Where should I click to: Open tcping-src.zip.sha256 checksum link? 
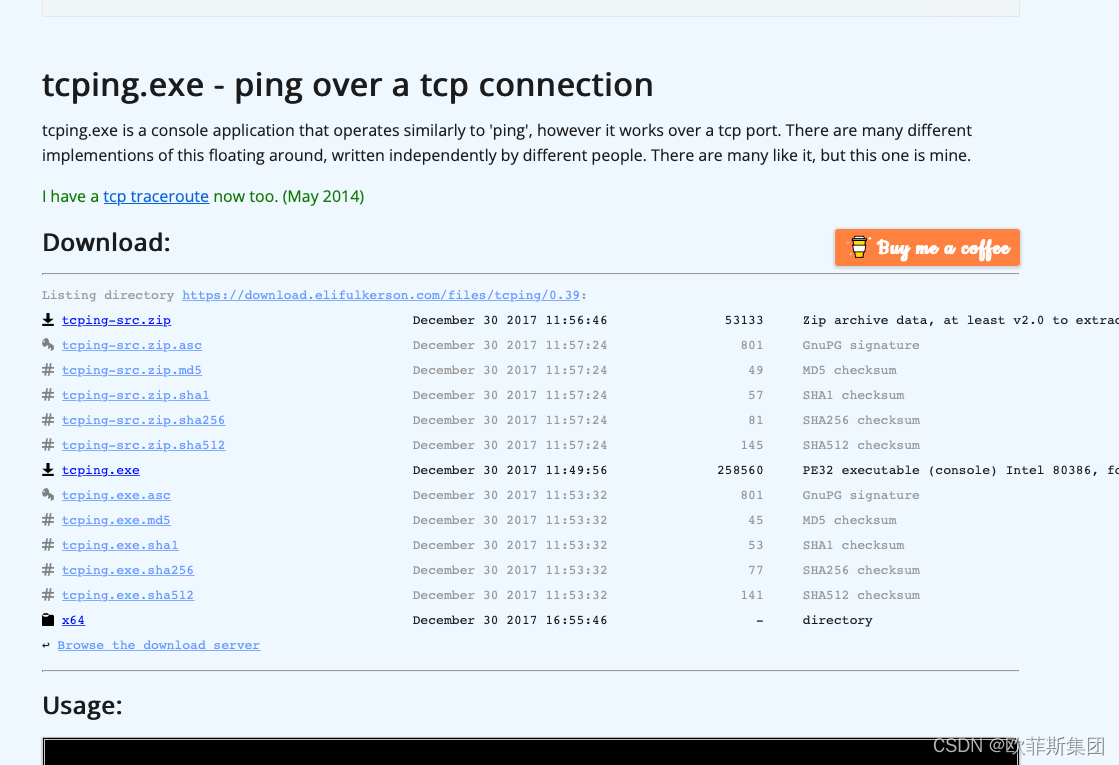click(x=143, y=420)
